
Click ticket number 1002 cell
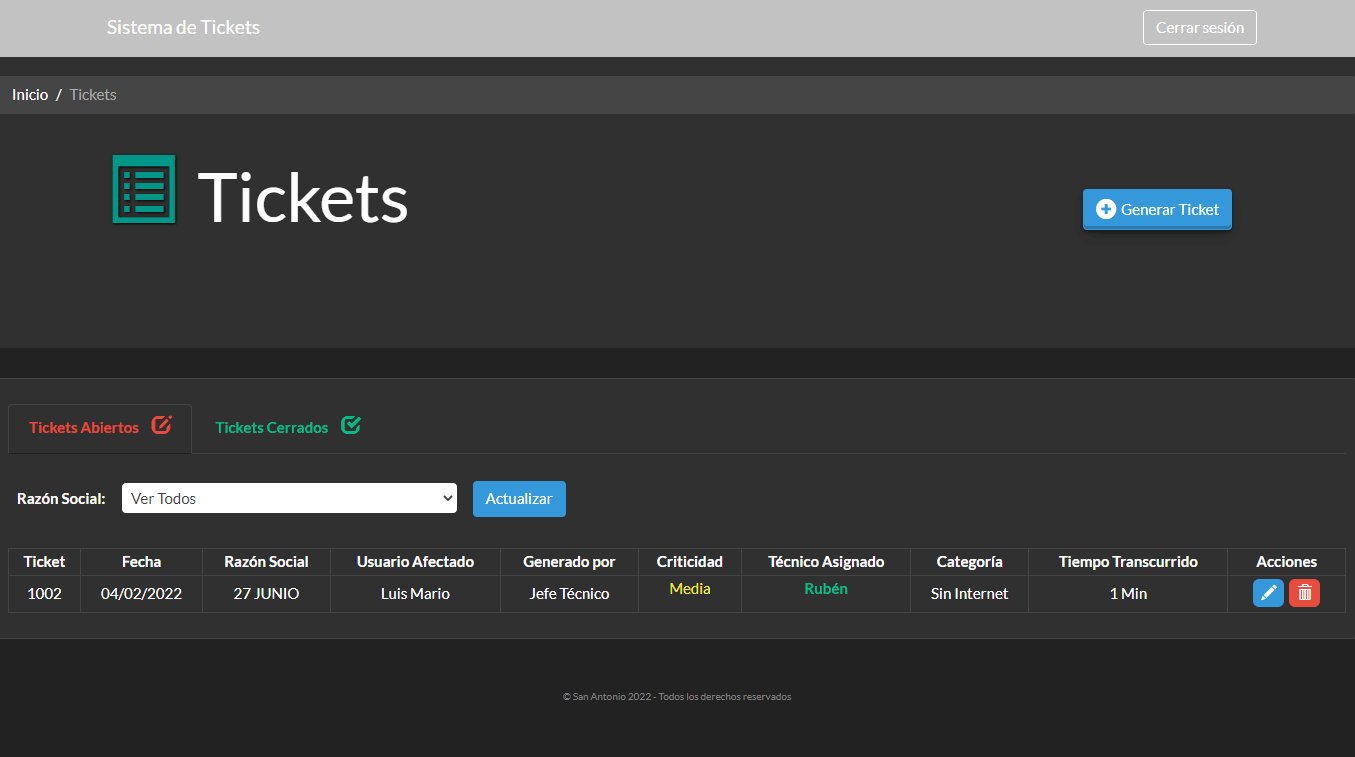(x=44, y=594)
